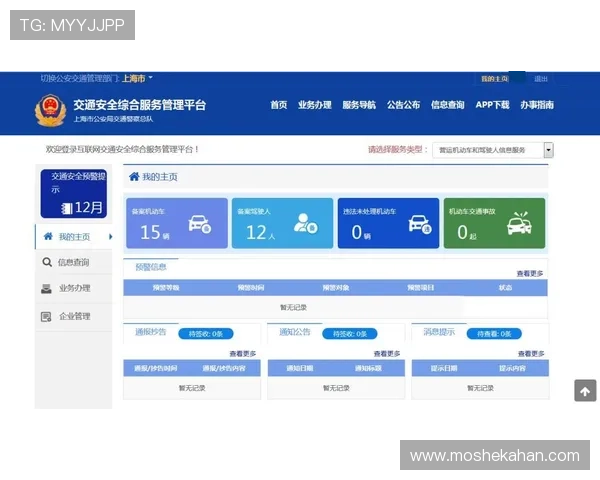
Task: Open 服务导航 in top navigation
Action: [359, 105]
